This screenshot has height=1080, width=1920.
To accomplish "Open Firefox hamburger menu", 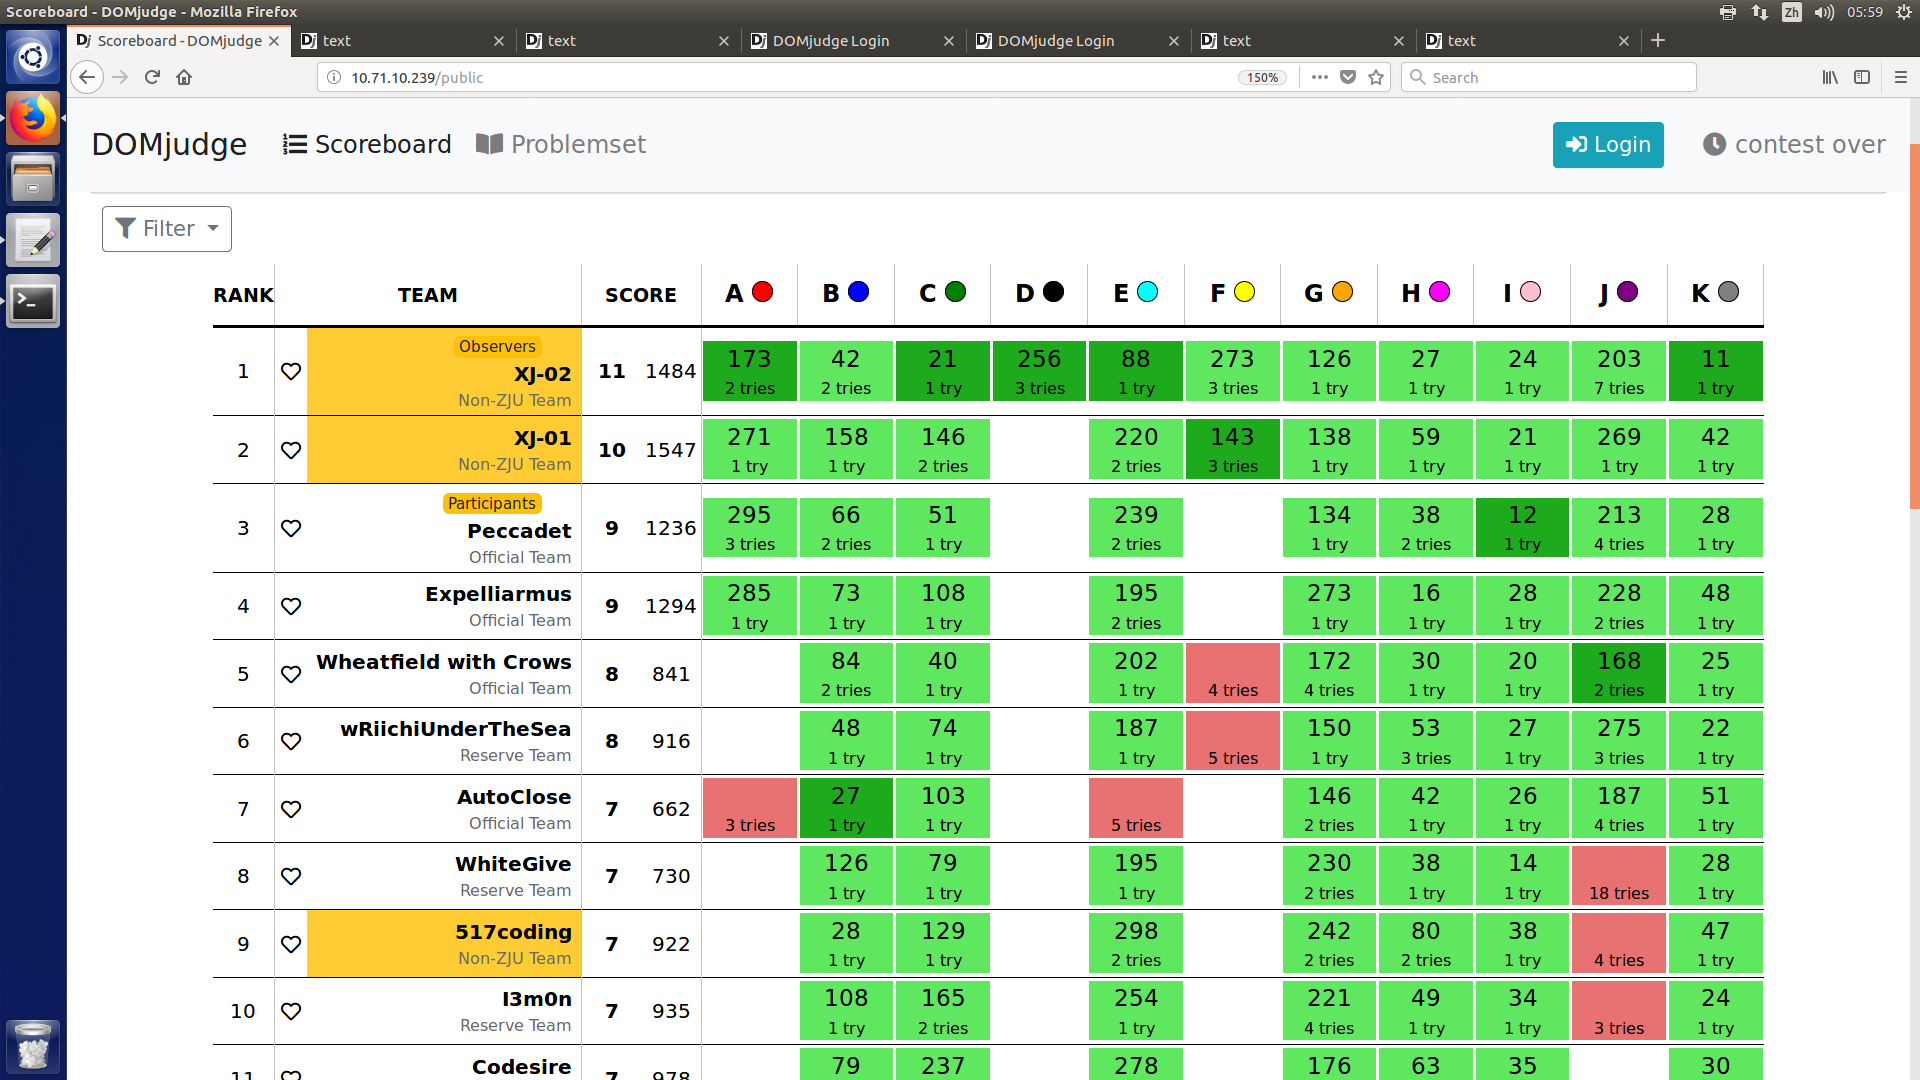I will 1900,77.
